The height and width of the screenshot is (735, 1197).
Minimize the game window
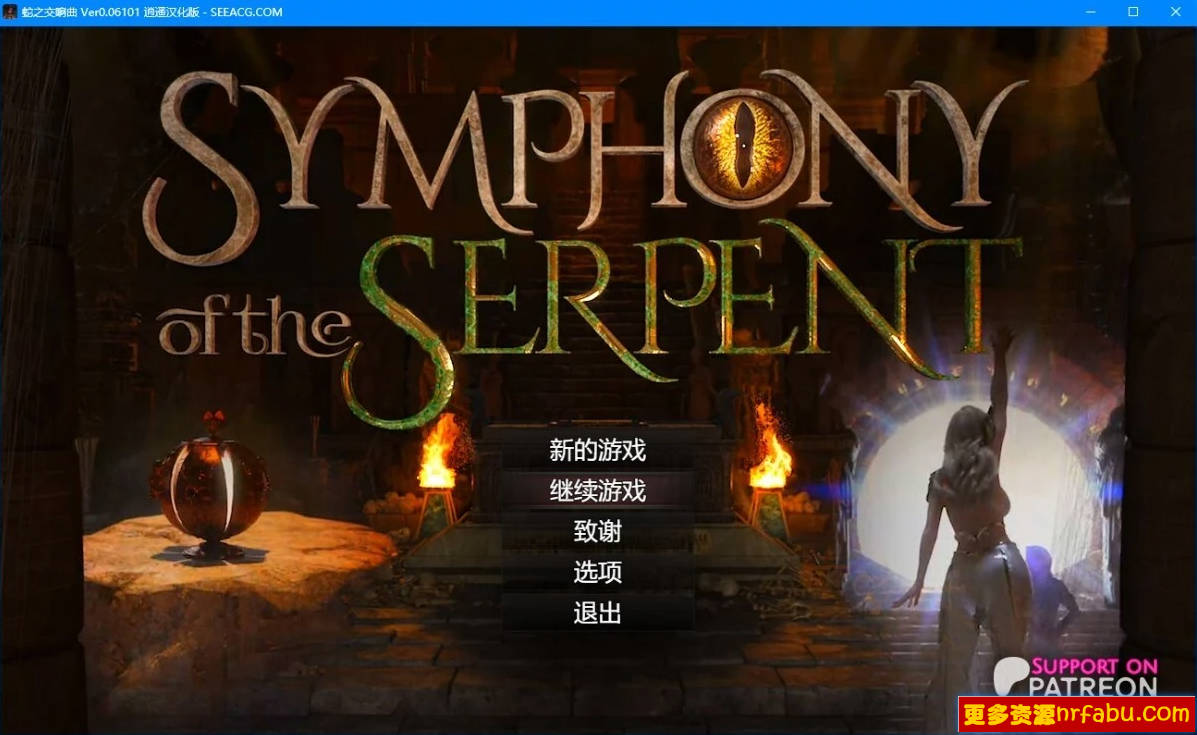point(1088,12)
